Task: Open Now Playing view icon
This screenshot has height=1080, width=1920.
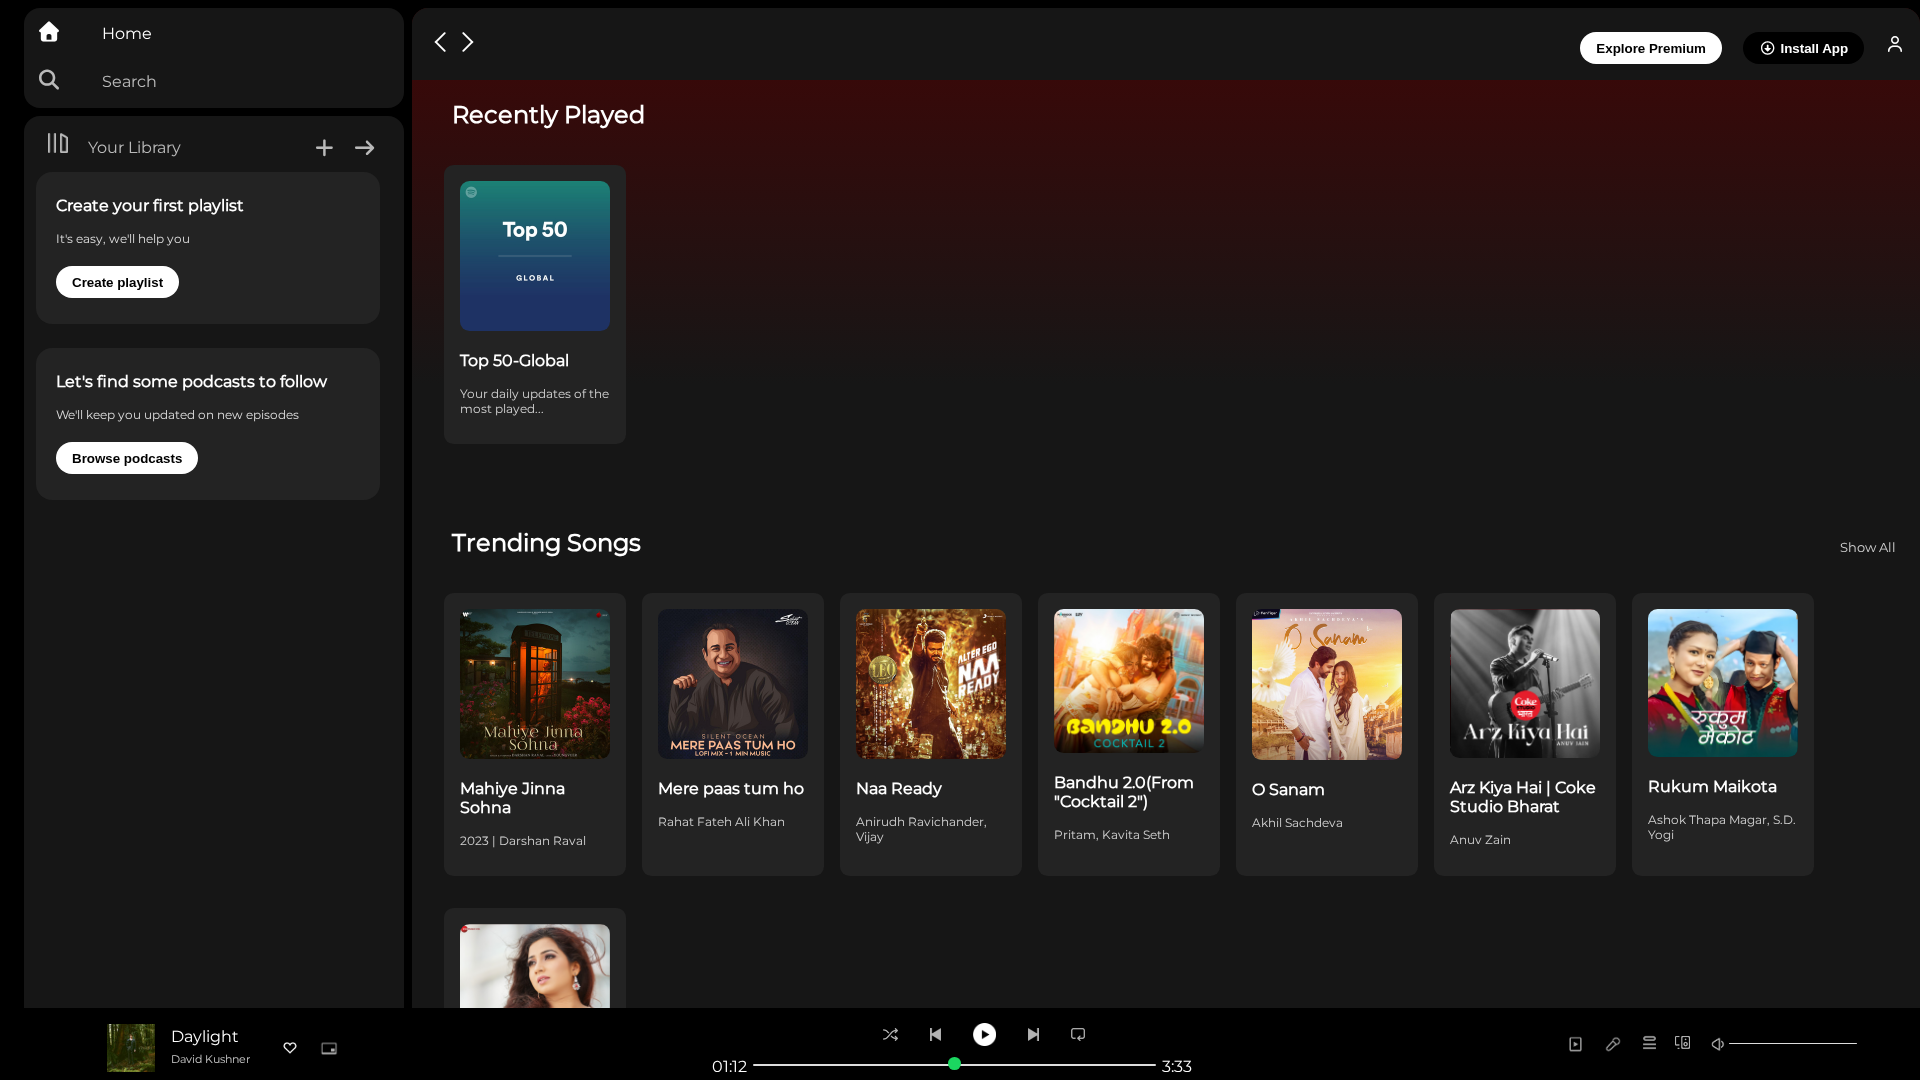Action: tap(1575, 1044)
